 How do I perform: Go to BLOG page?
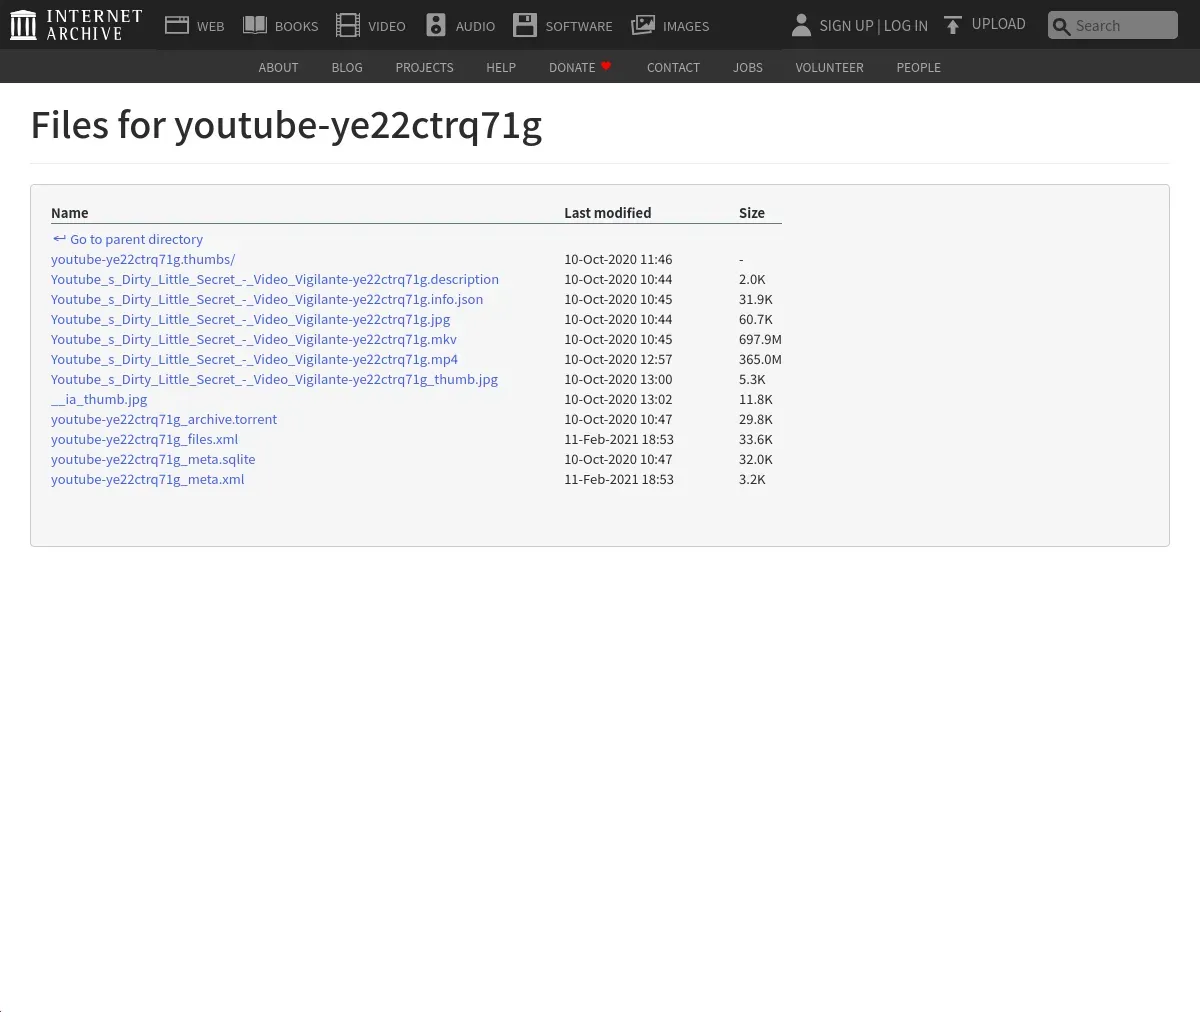point(347,67)
